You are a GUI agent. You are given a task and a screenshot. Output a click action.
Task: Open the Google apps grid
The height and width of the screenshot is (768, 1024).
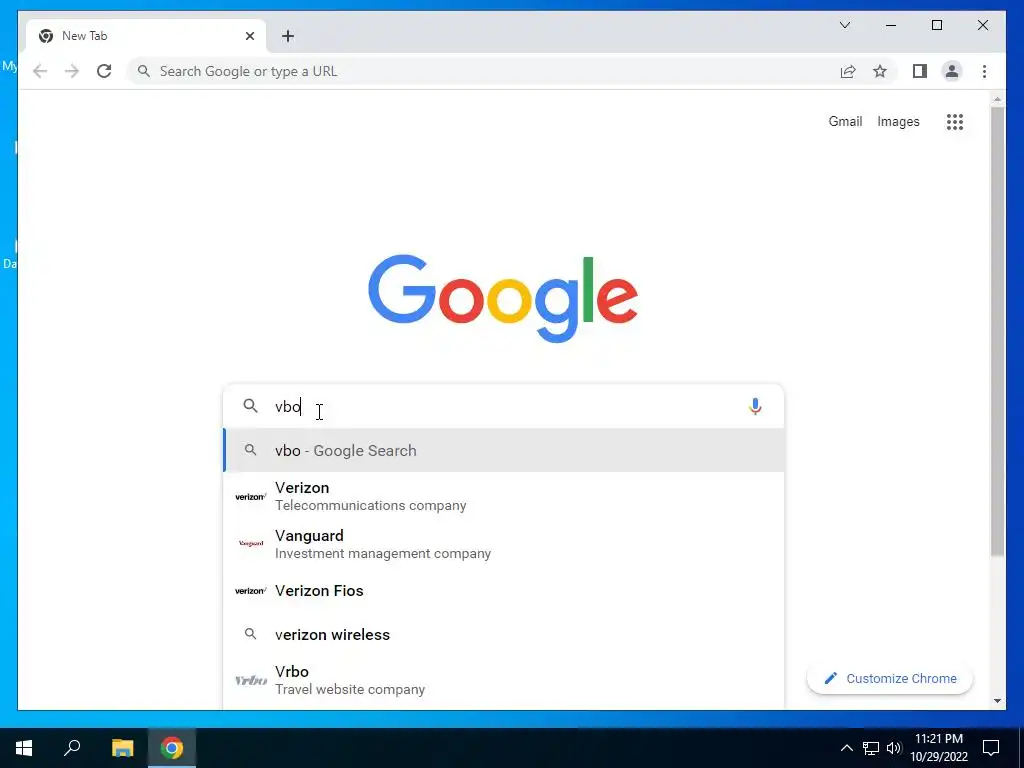click(x=955, y=121)
